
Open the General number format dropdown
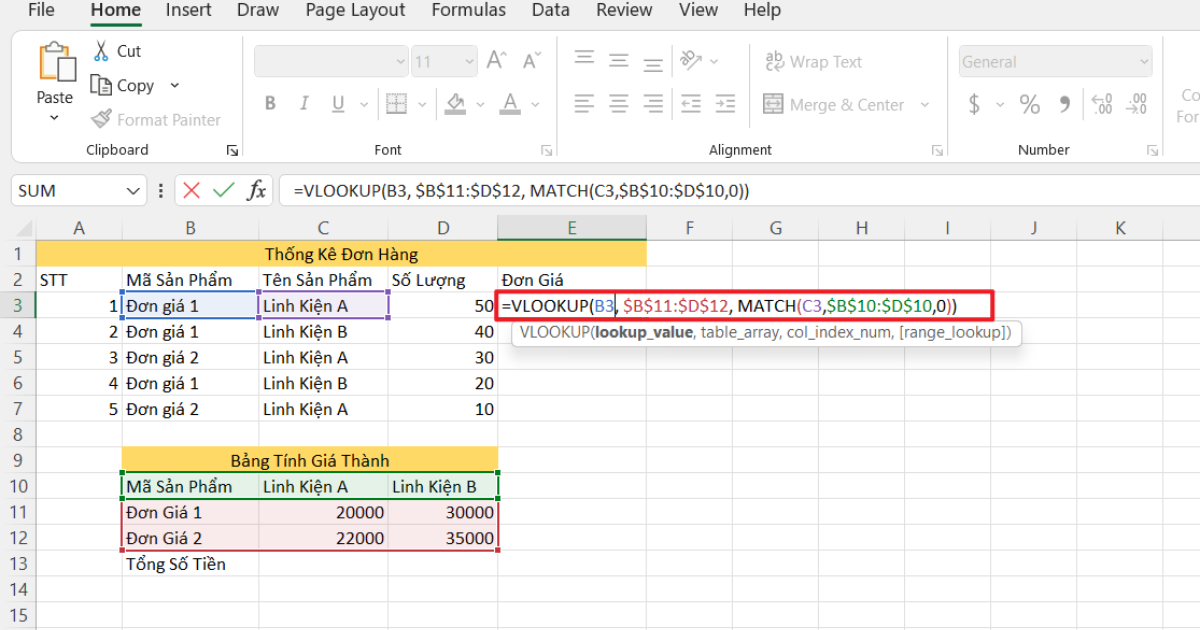click(x=1145, y=62)
